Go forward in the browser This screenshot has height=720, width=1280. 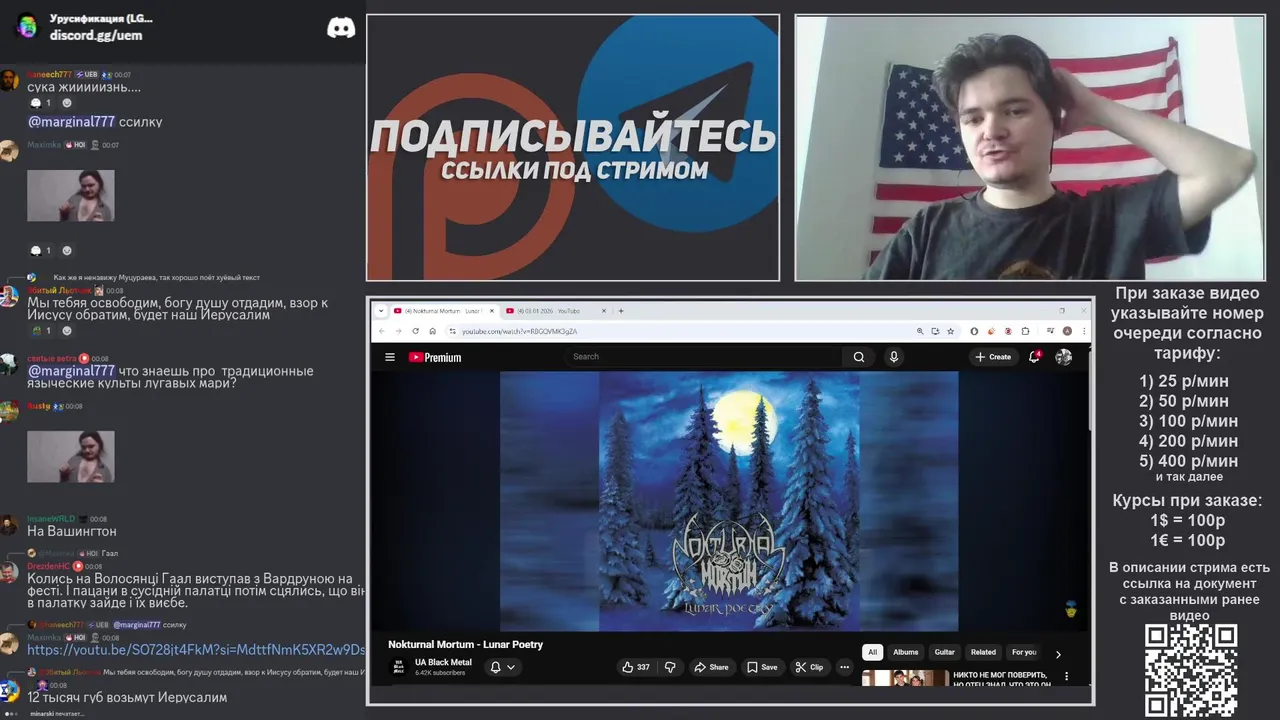click(398, 331)
